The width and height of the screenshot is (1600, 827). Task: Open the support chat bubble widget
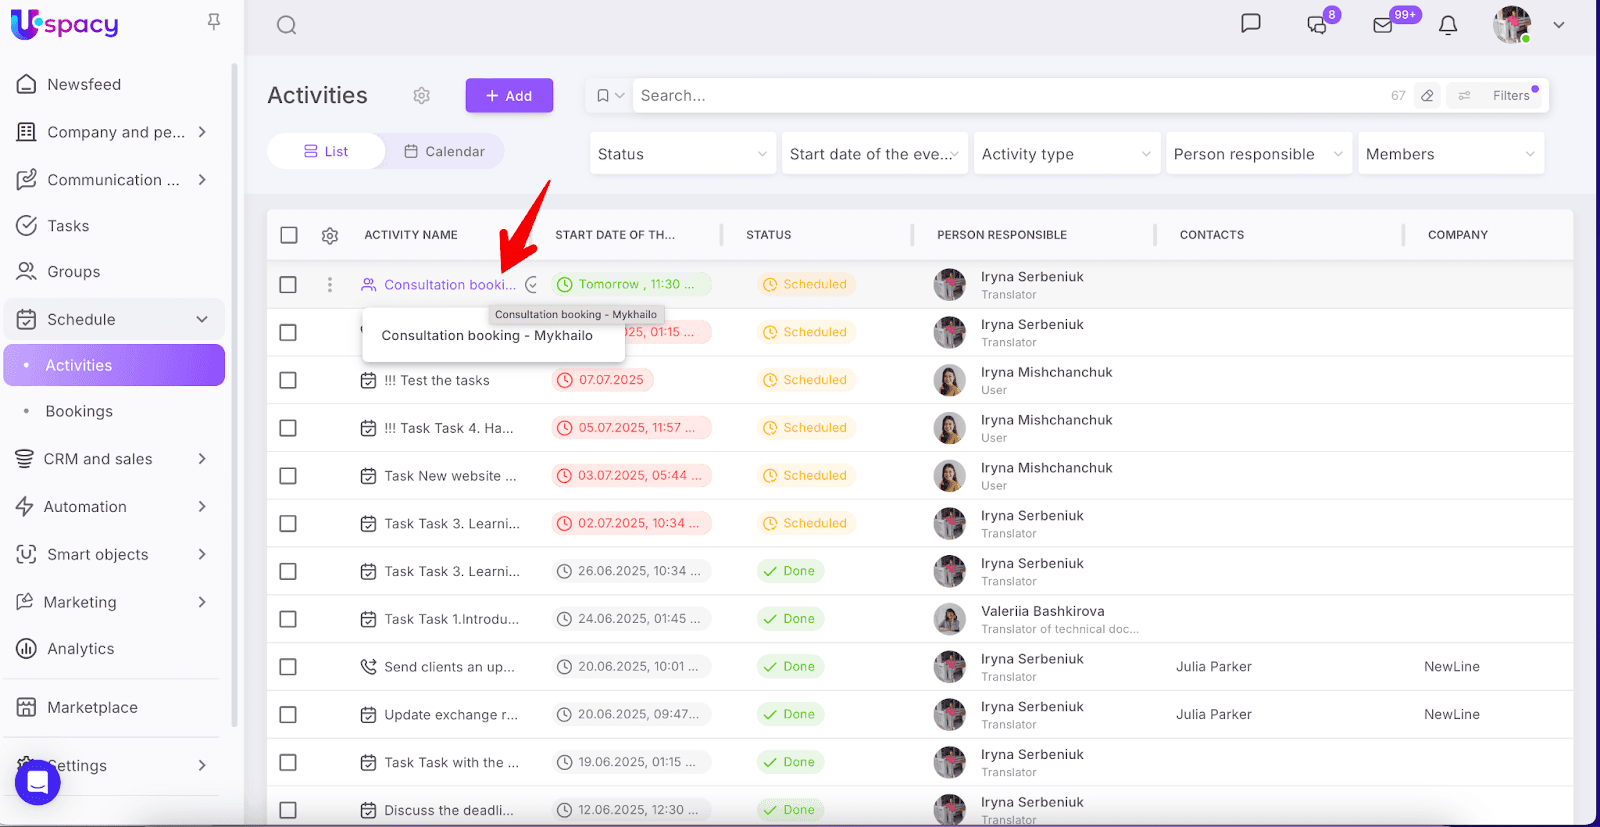point(38,782)
